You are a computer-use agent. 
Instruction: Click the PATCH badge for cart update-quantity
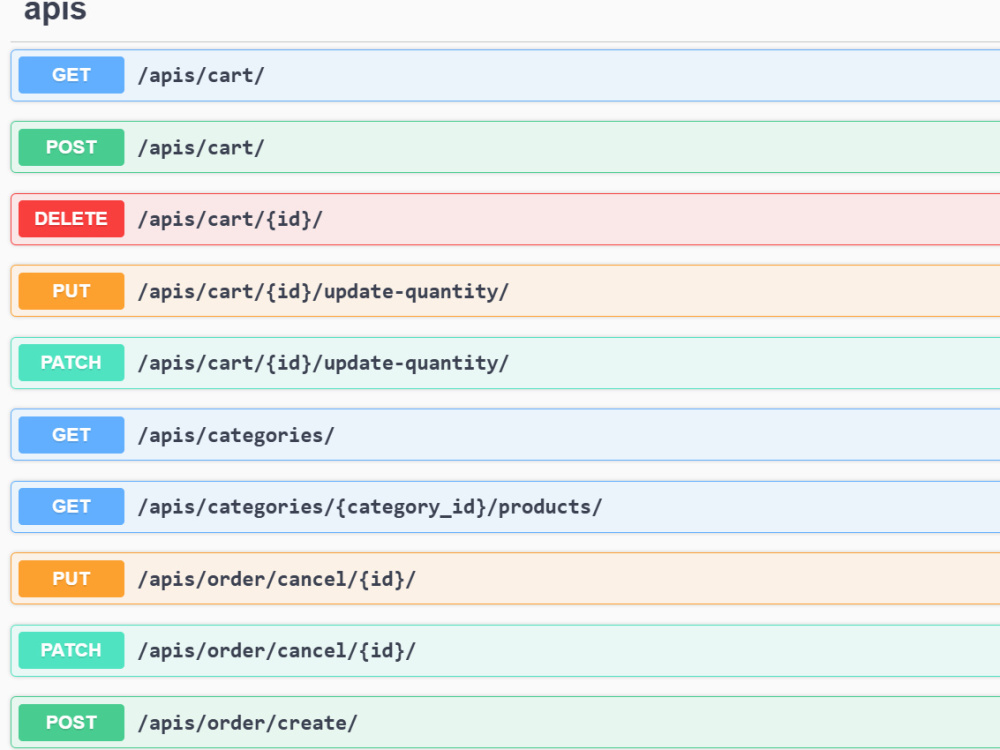coord(71,362)
